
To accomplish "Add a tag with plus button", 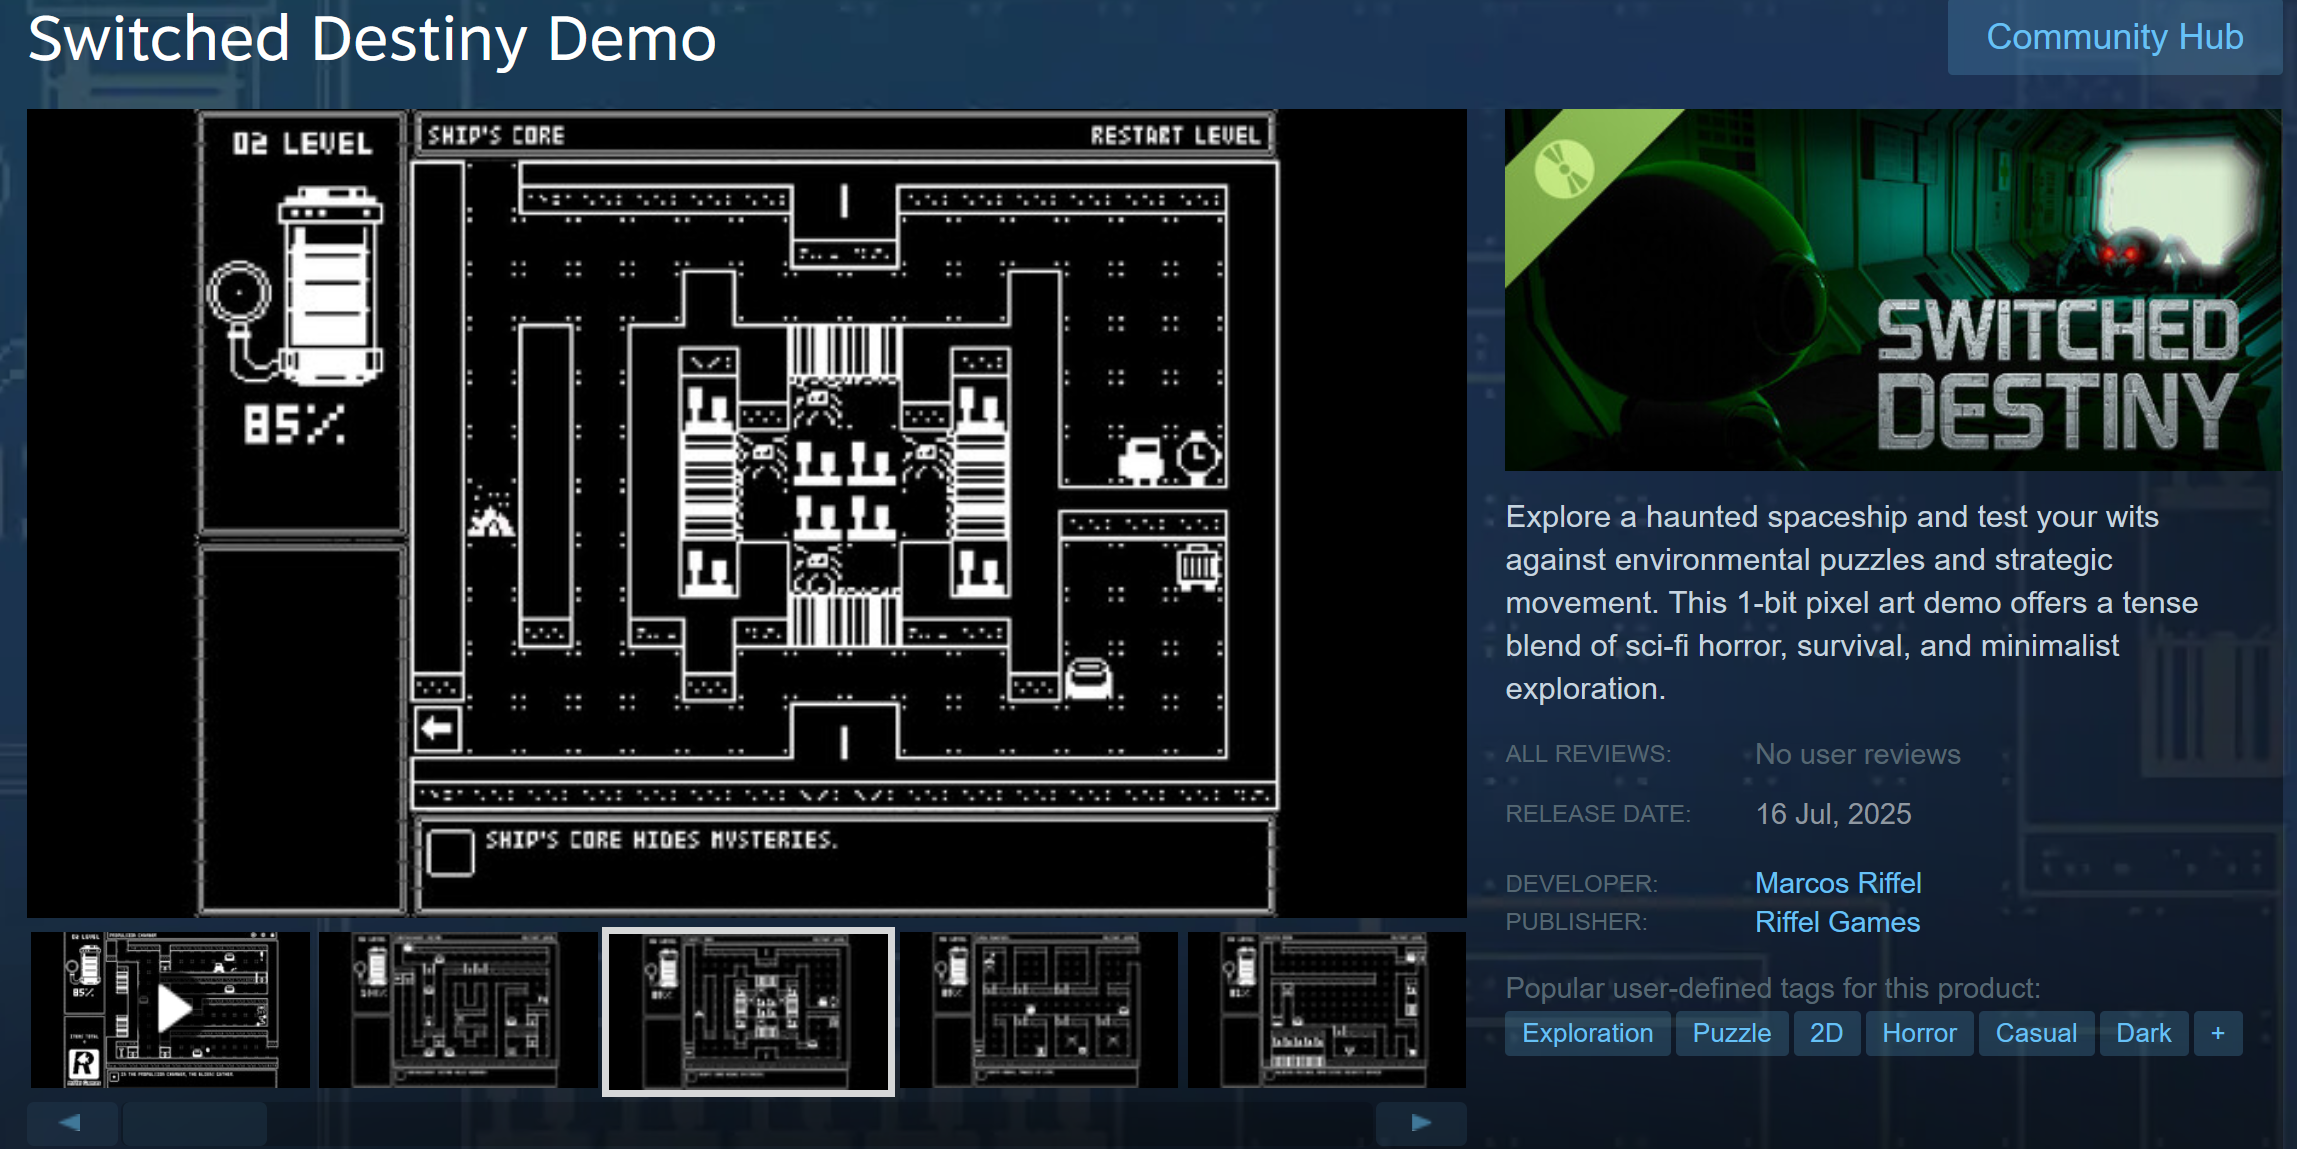I will point(2218,1033).
